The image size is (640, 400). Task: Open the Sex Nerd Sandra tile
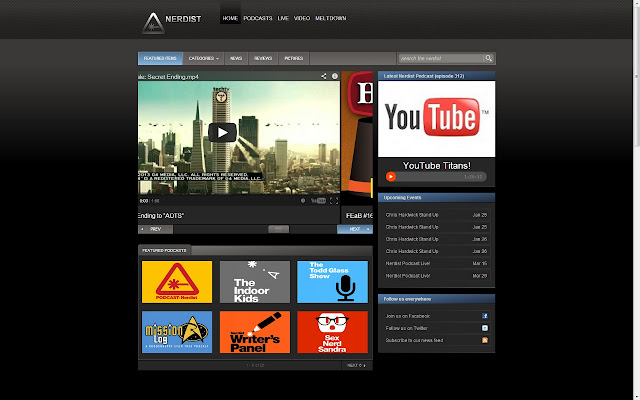pos(332,332)
